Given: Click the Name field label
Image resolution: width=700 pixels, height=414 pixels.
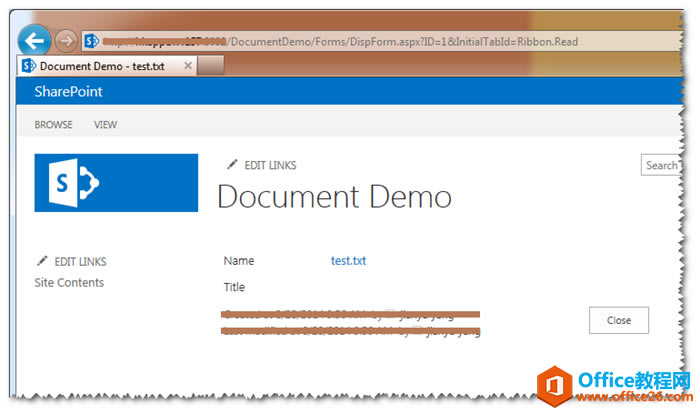Looking at the screenshot, I should (239, 261).
